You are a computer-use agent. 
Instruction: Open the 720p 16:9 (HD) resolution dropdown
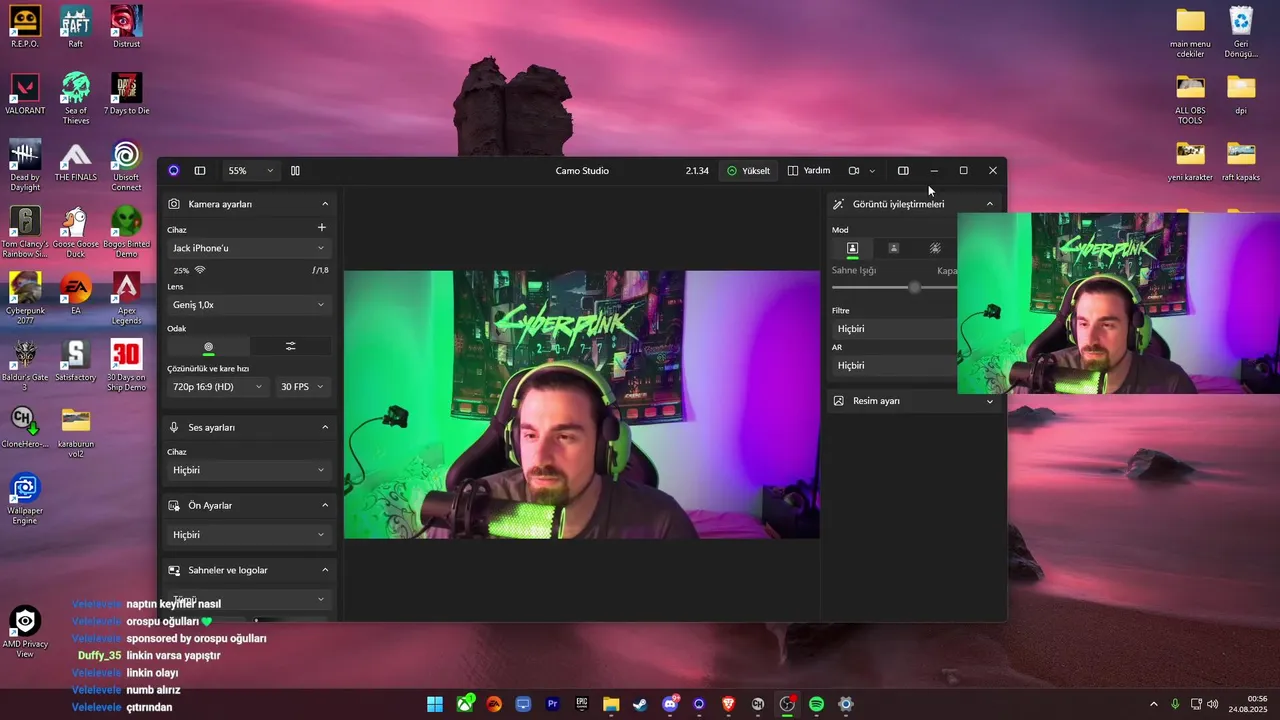(218, 387)
